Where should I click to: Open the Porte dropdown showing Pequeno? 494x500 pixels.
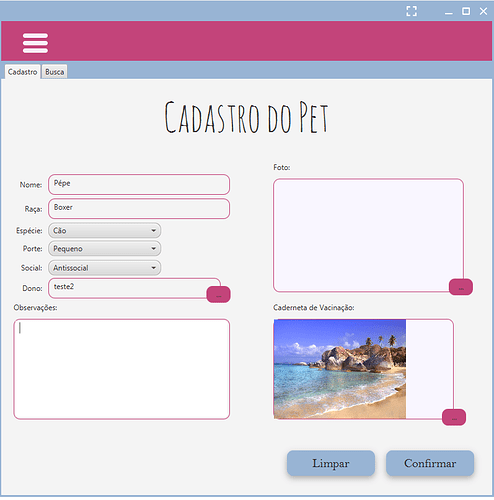[105, 249]
